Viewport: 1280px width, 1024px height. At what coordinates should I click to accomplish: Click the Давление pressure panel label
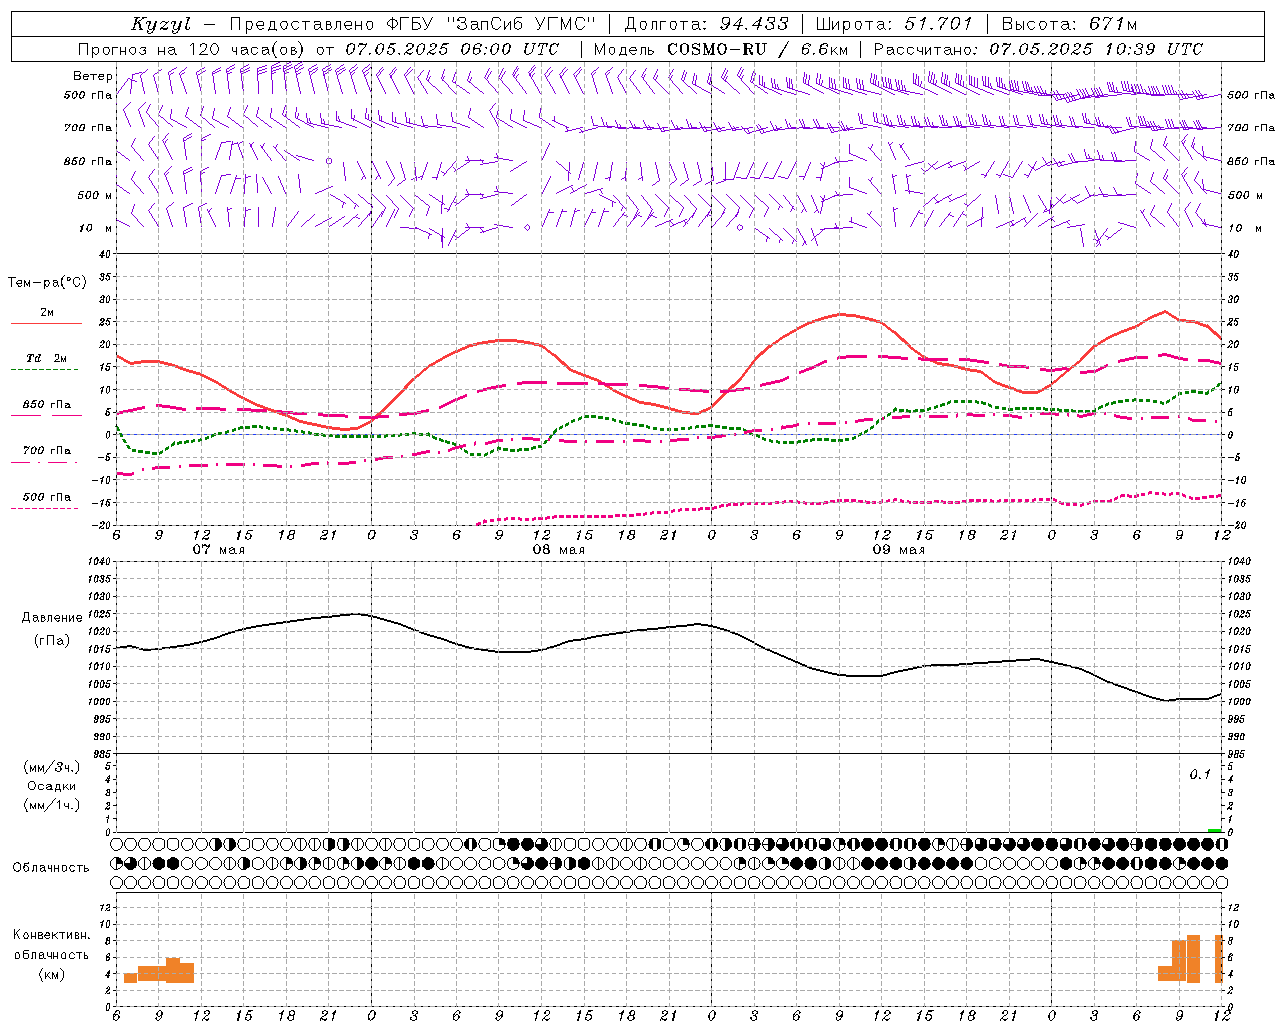click(52, 618)
